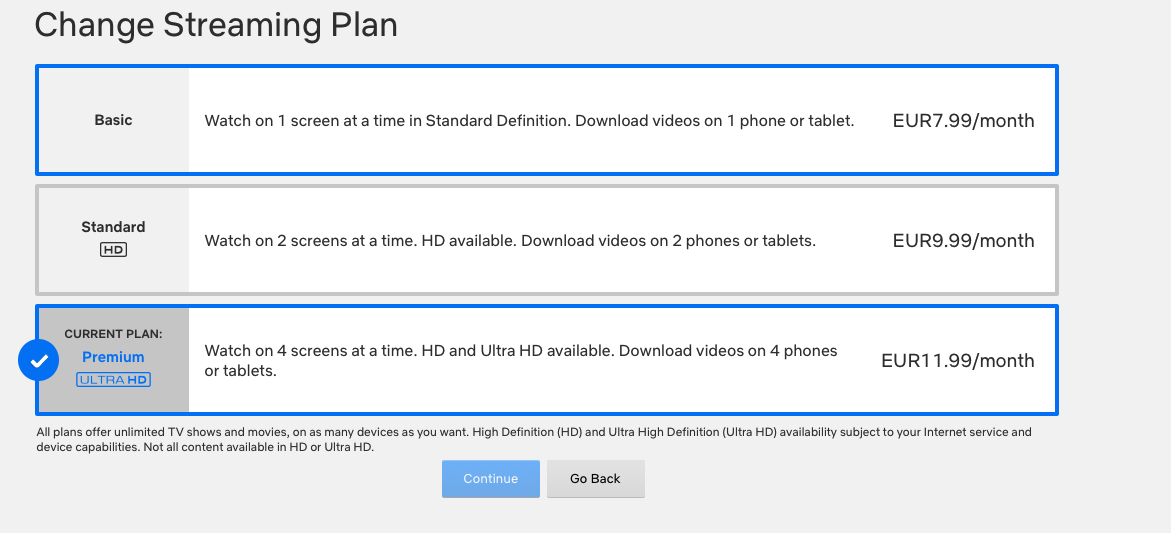This screenshot has width=1171, height=533.
Task: Click the blue checkmark circle icon
Action: (x=38, y=361)
